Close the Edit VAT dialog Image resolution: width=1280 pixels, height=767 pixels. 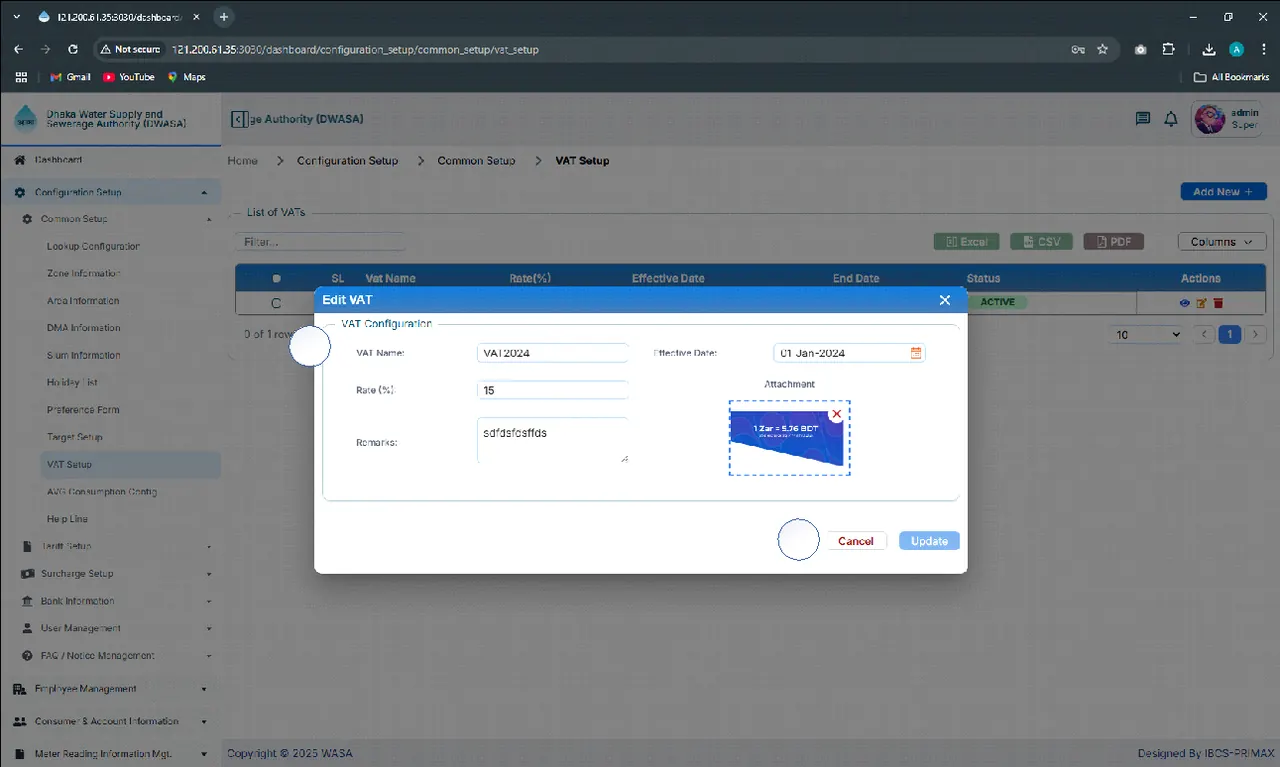click(945, 300)
